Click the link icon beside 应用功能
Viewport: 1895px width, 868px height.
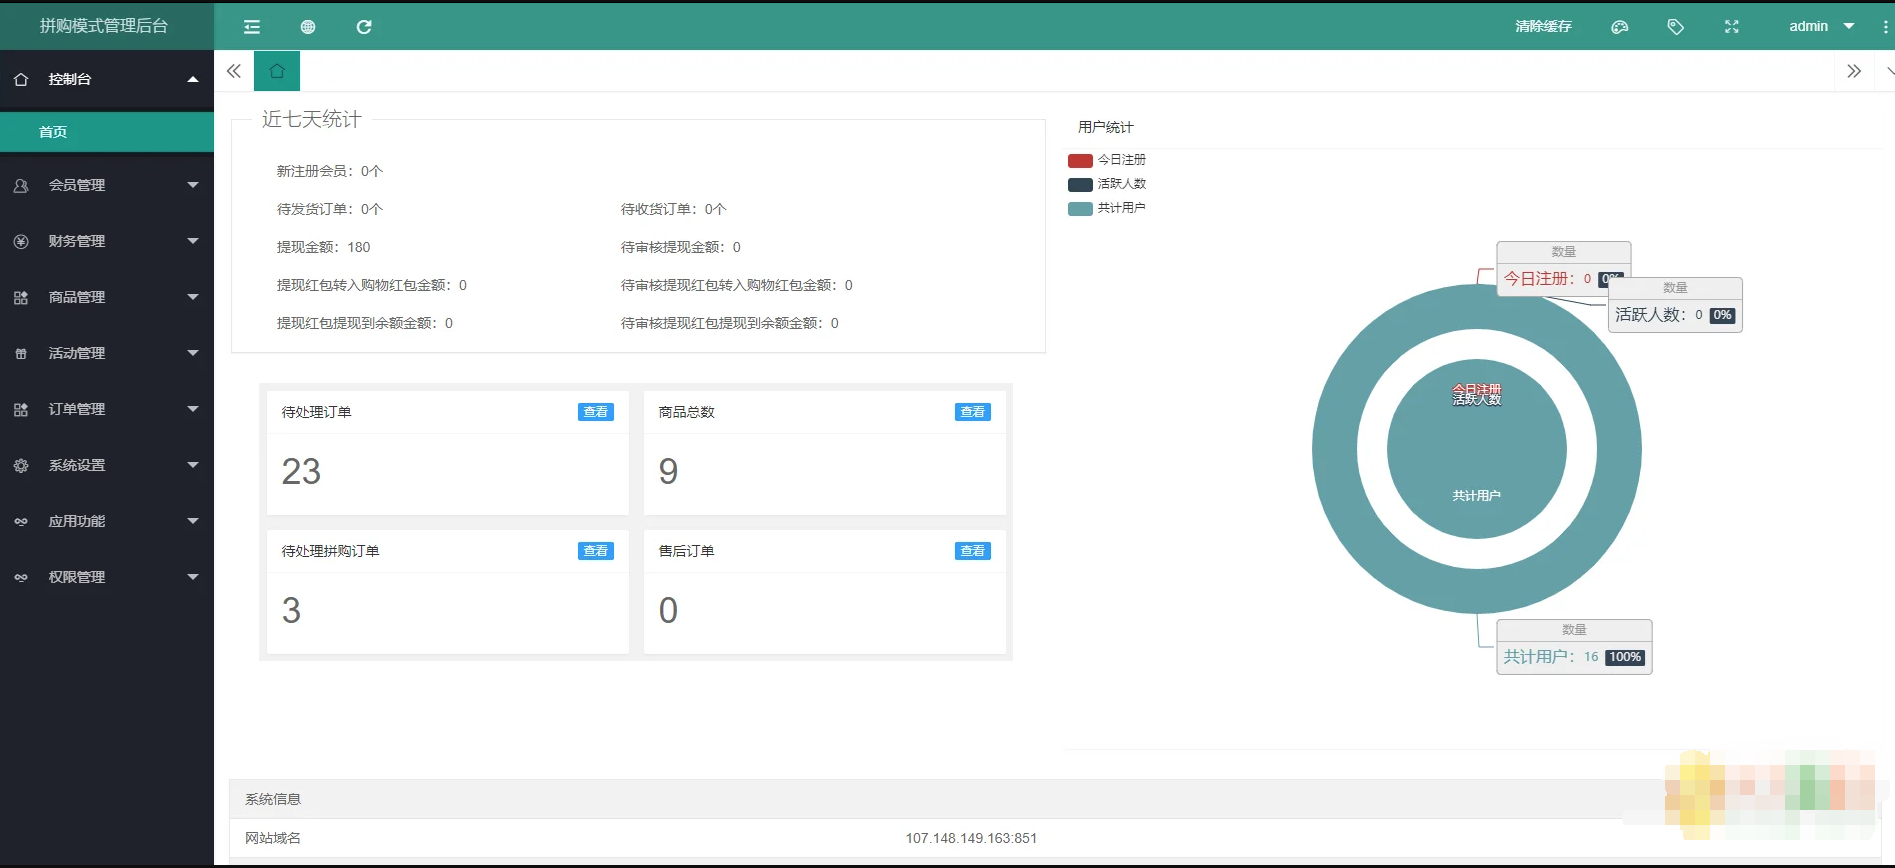21,521
